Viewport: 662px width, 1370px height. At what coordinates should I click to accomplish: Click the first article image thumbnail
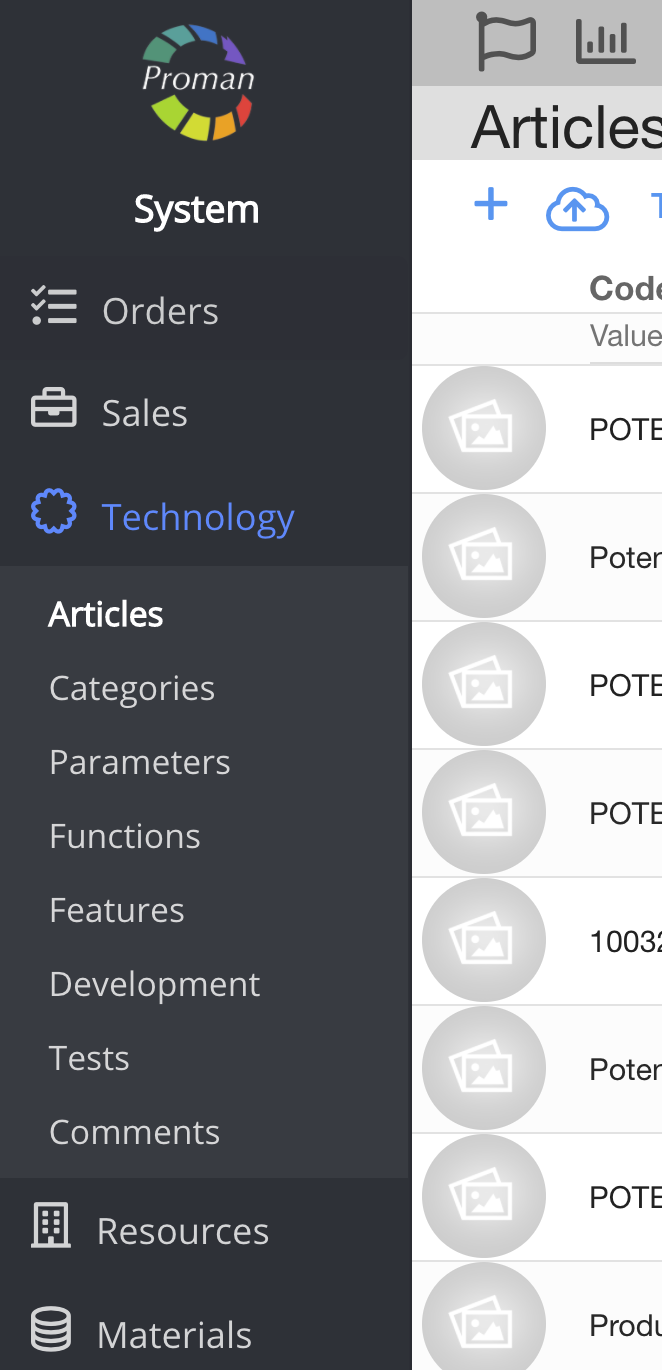pos(484,429)
